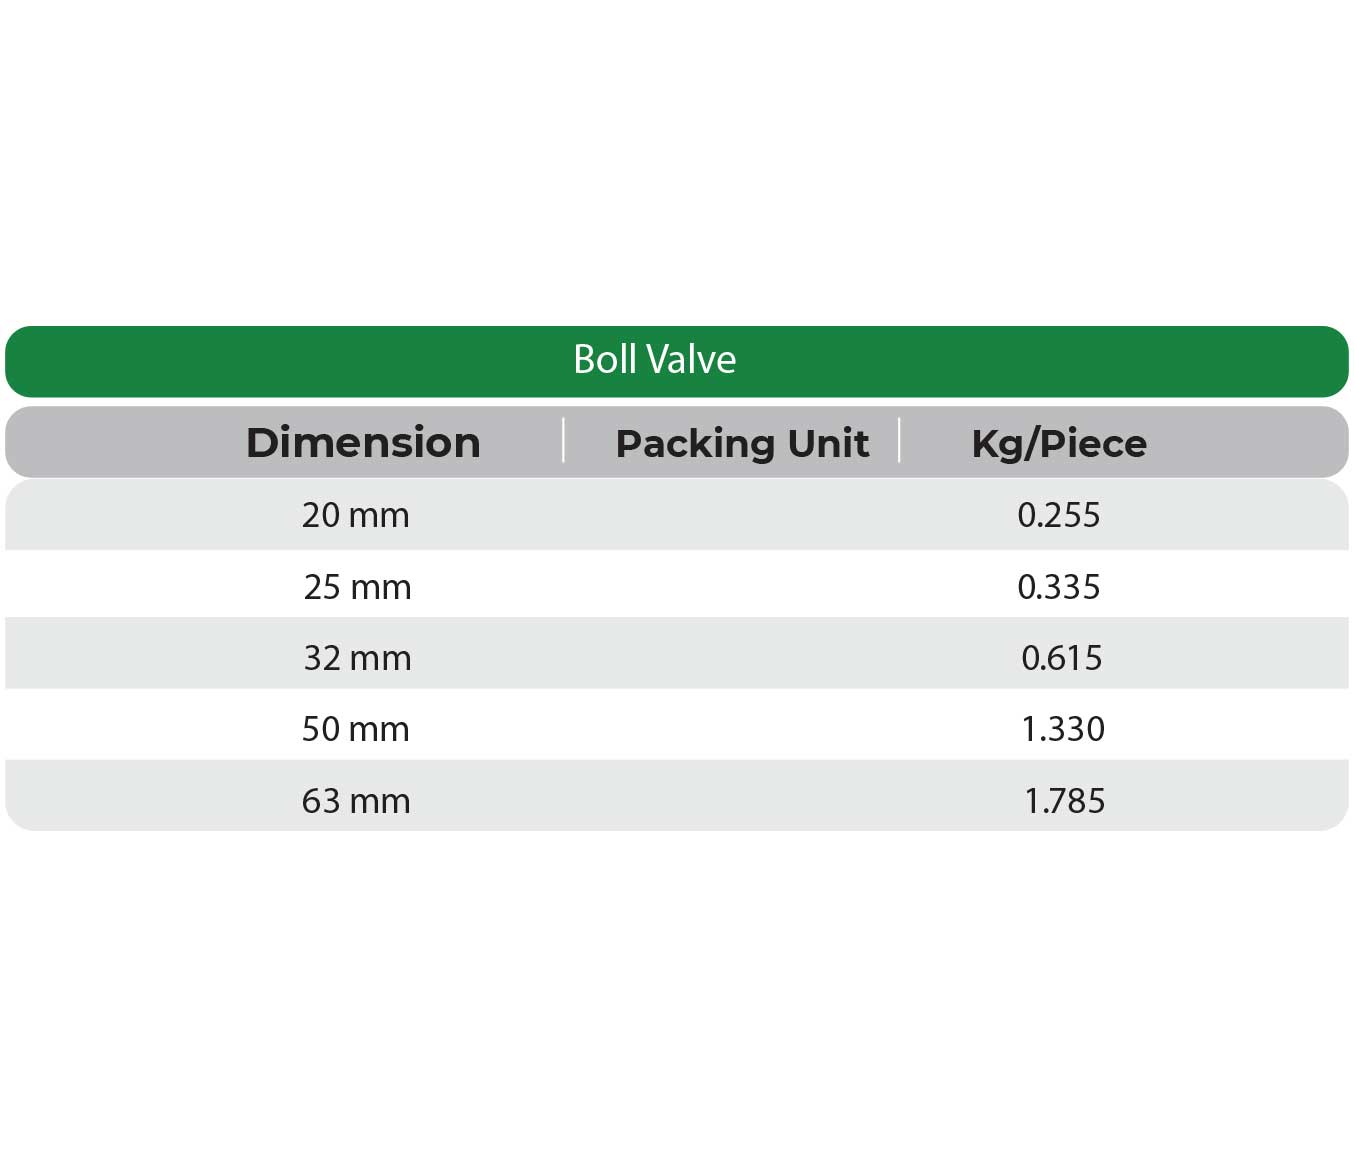Image resolution: width=1354 pixels, height=1157 pixels.
Task: Pick the 32 mm dimension cell
Action: (357, 658)
